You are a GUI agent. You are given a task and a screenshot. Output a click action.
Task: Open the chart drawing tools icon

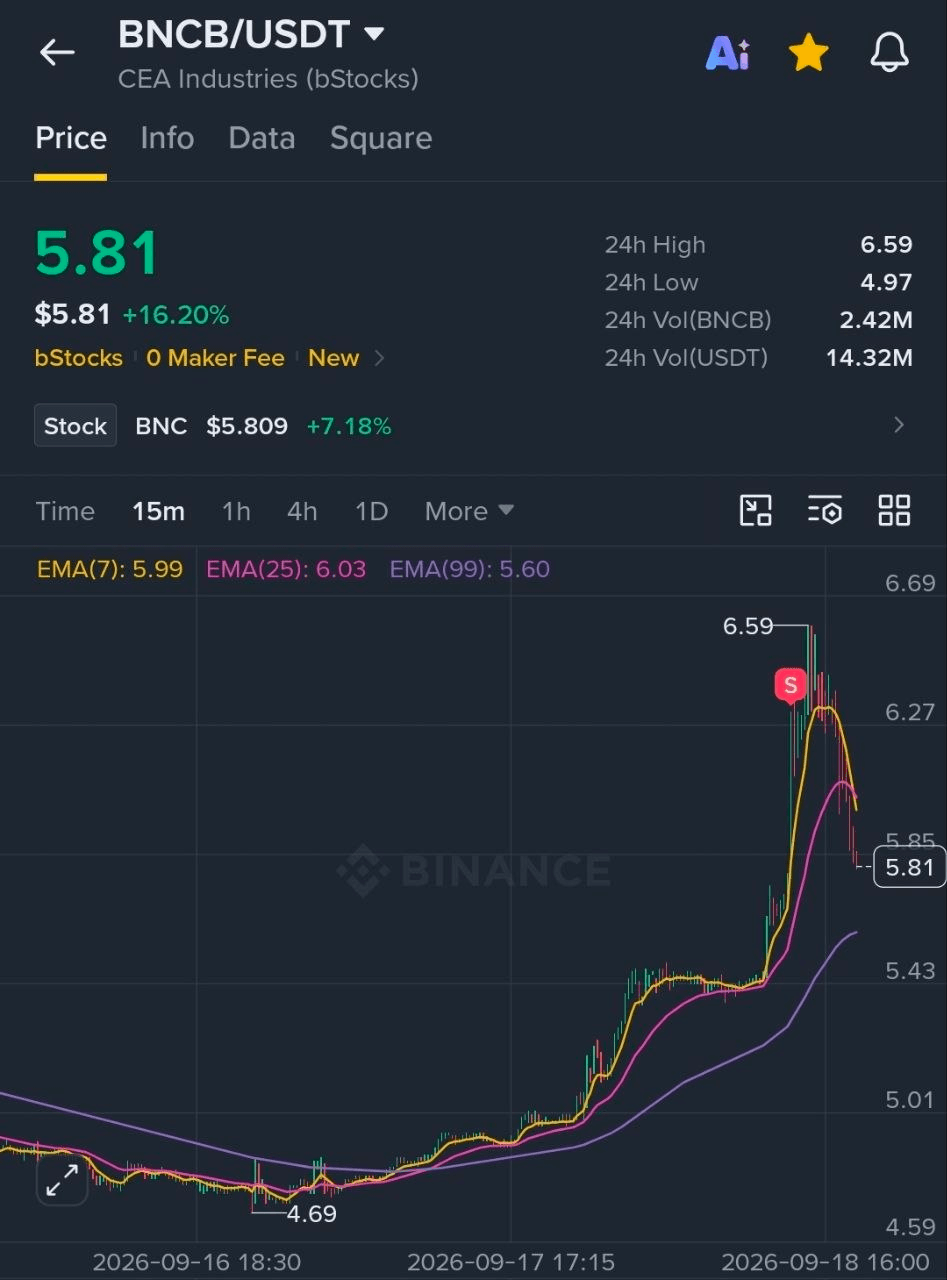click(755, 510)
